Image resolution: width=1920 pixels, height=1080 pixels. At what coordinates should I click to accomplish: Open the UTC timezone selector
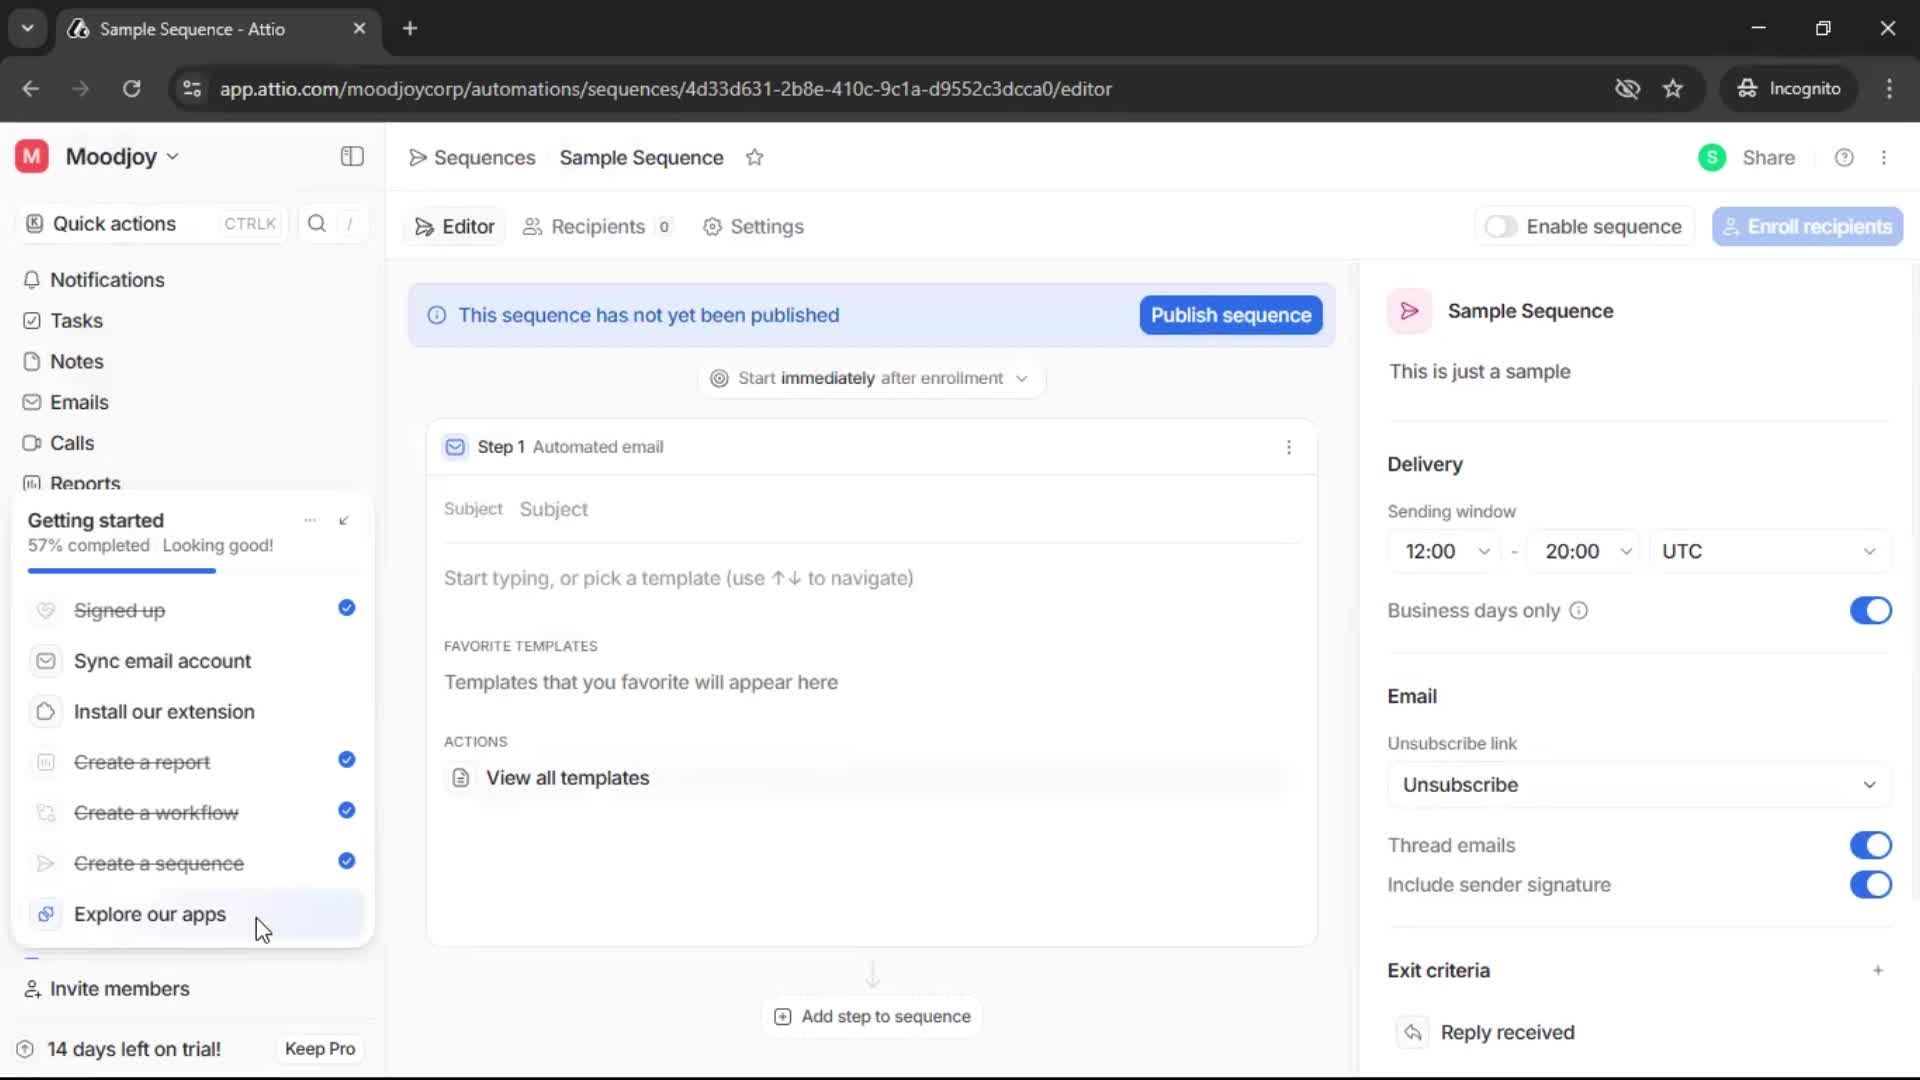tap(1770, 550)
